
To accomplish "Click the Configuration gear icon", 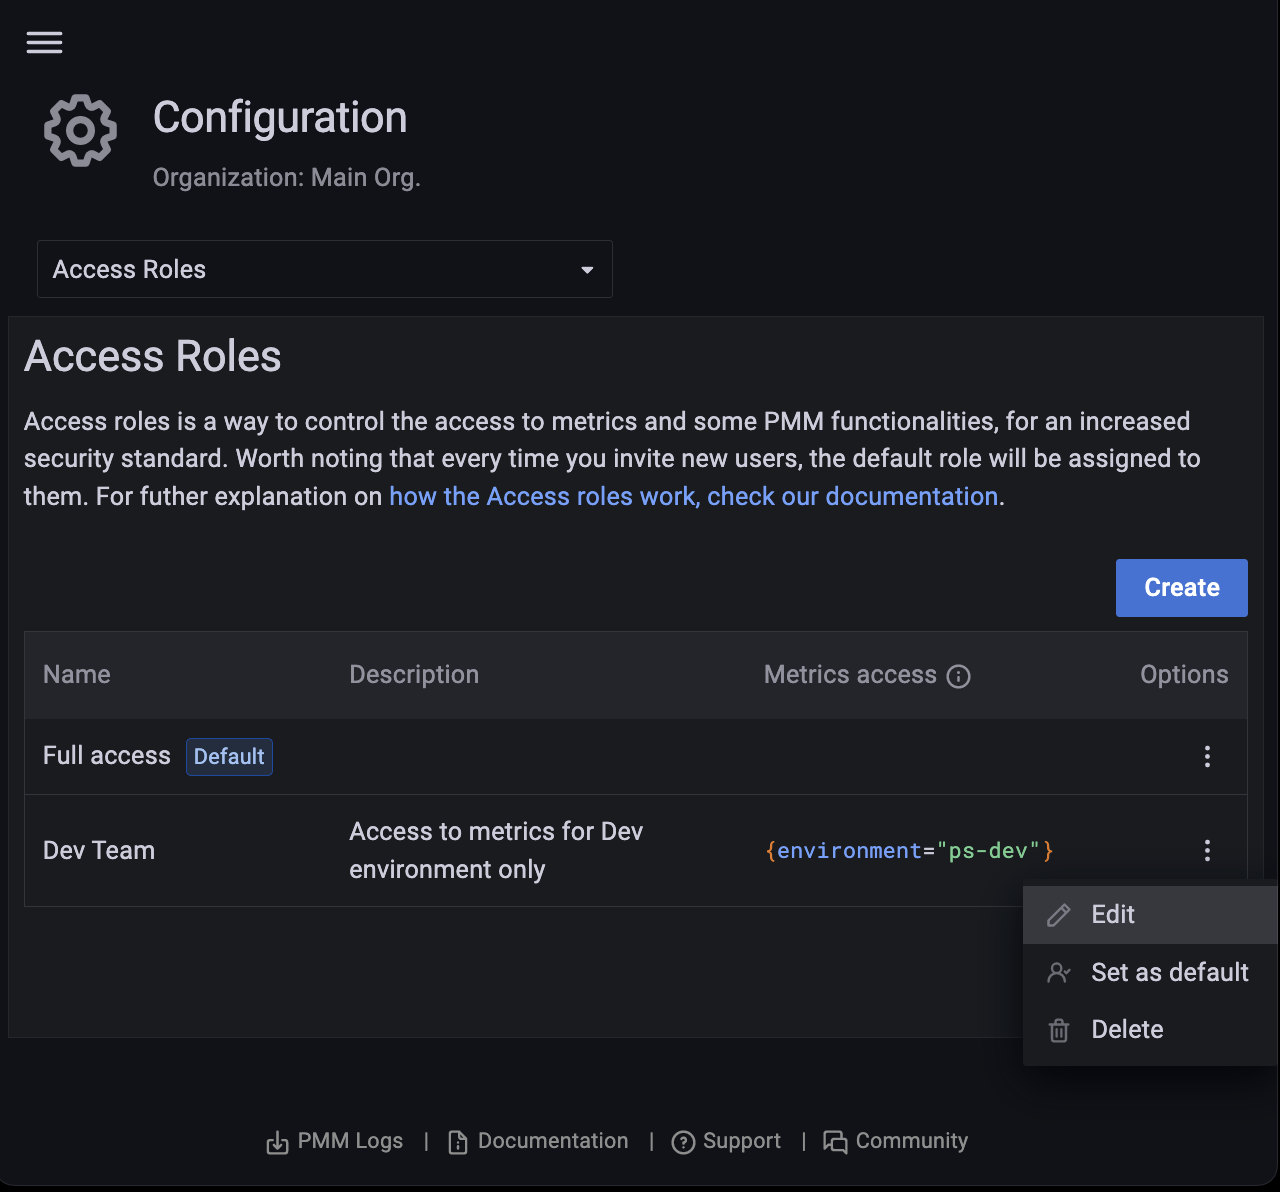I will [x=80, y=131].
